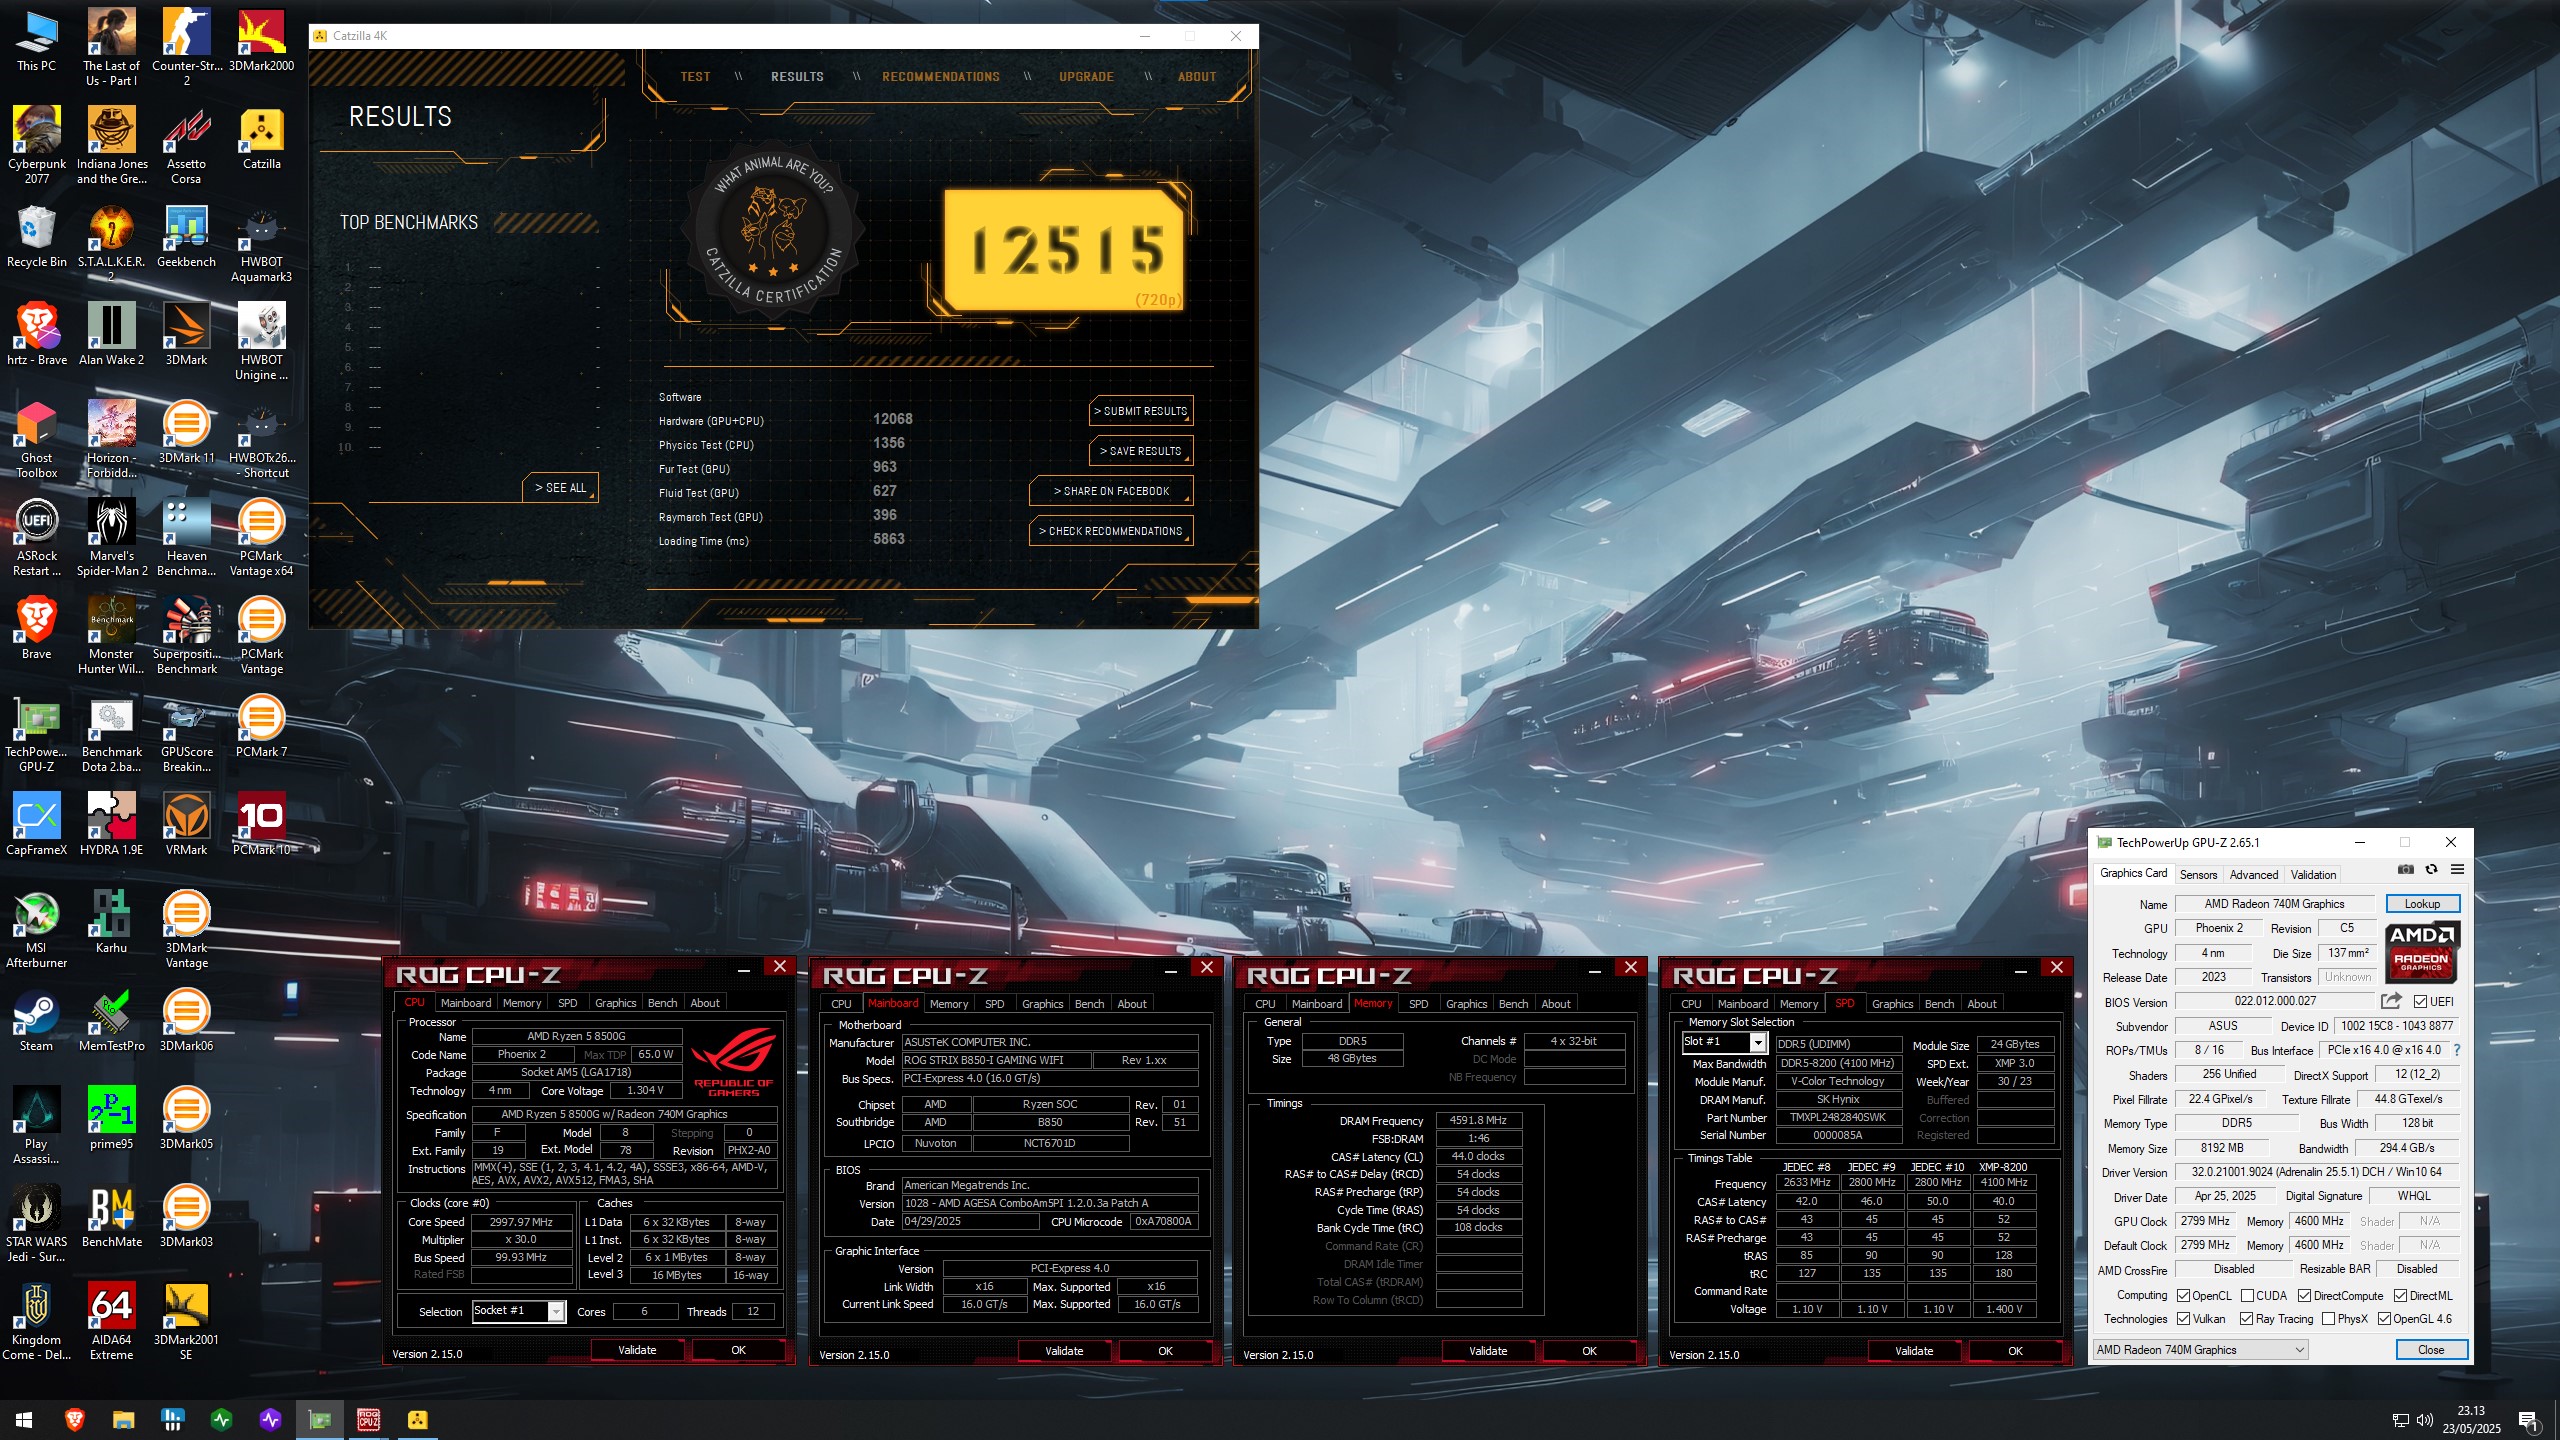Click the SAVE RESULTS button in Catzilla
Viewport: 2560px width, 1440px height.
1141,451
